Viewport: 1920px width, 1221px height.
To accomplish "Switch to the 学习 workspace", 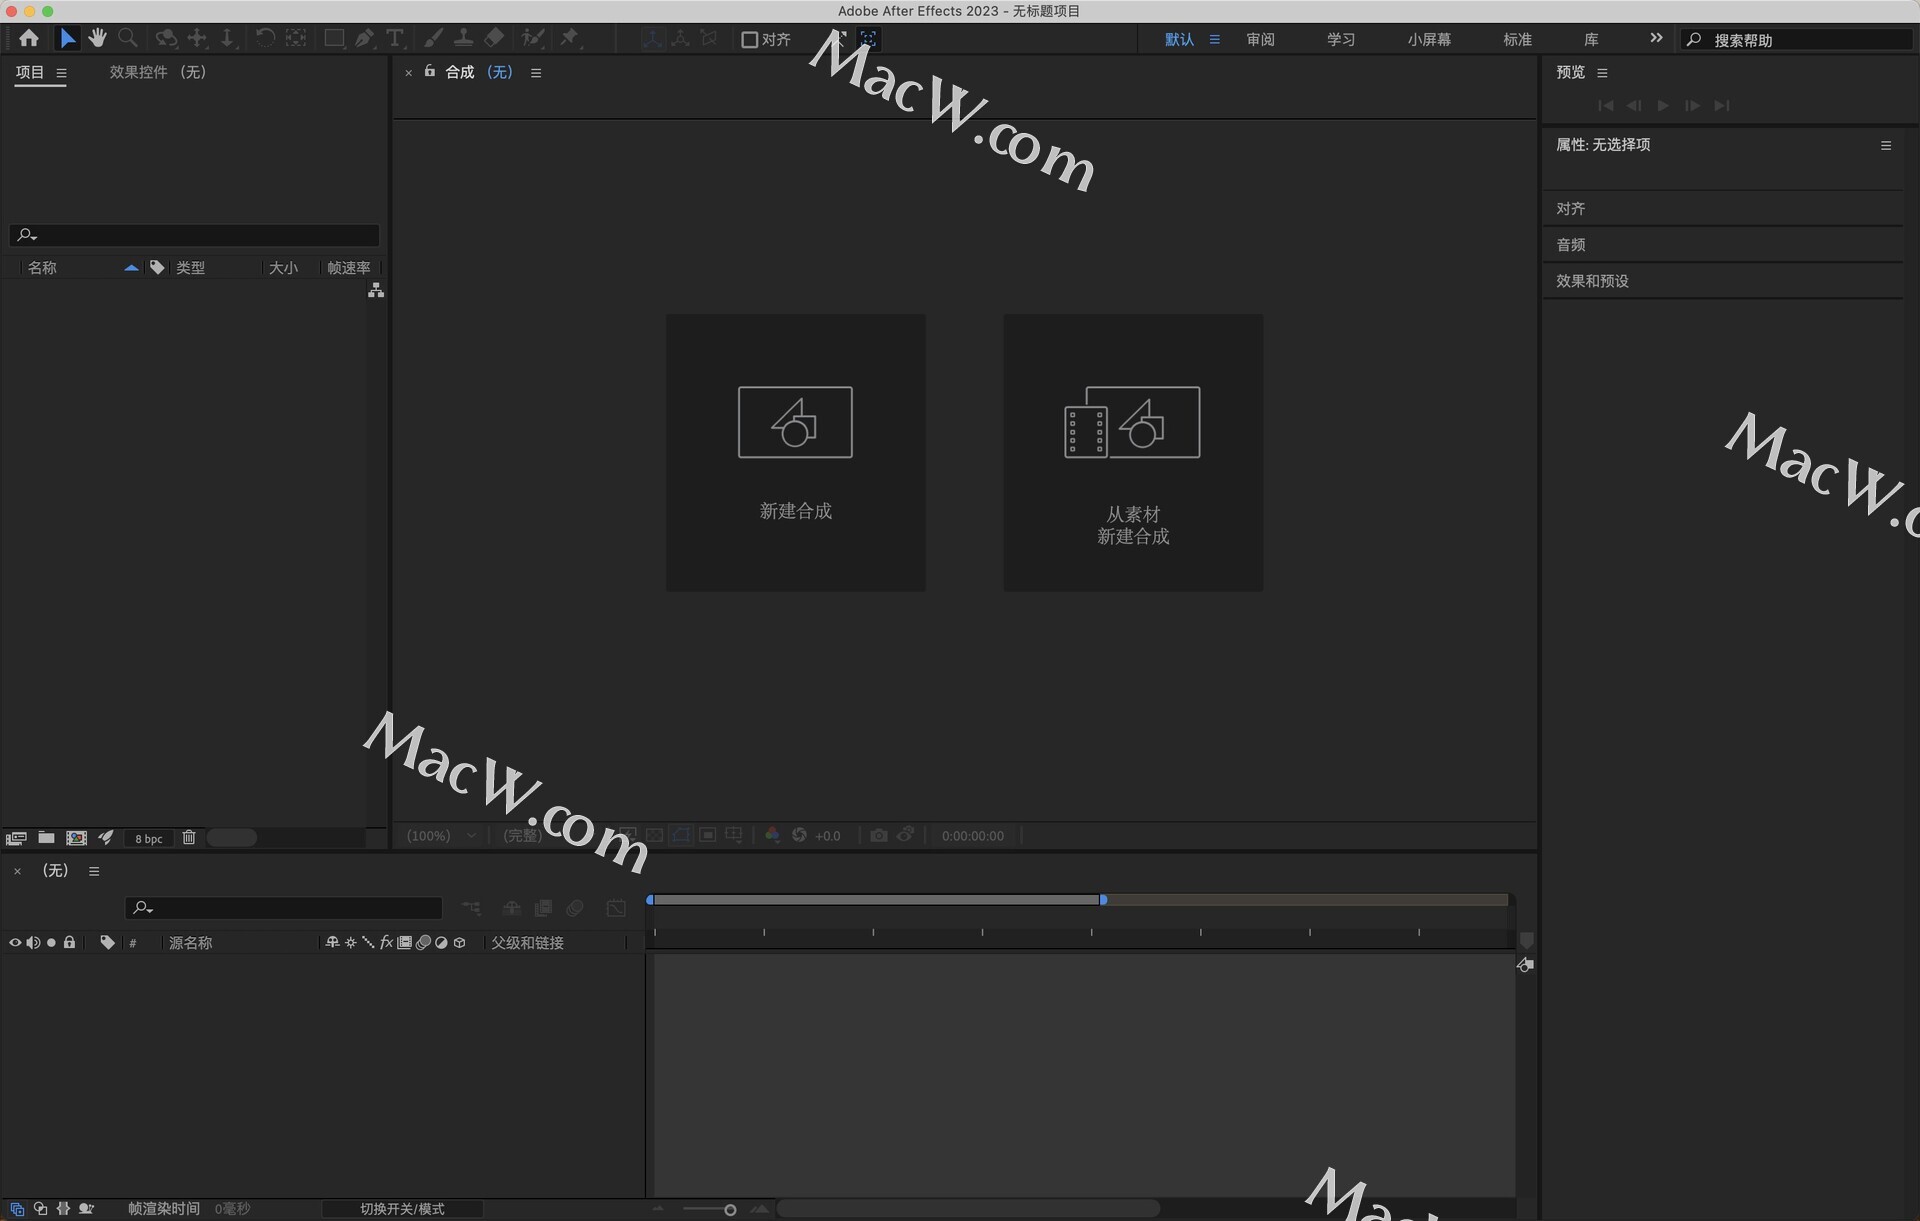I will pyautogui.click(x=1341, y=40).
